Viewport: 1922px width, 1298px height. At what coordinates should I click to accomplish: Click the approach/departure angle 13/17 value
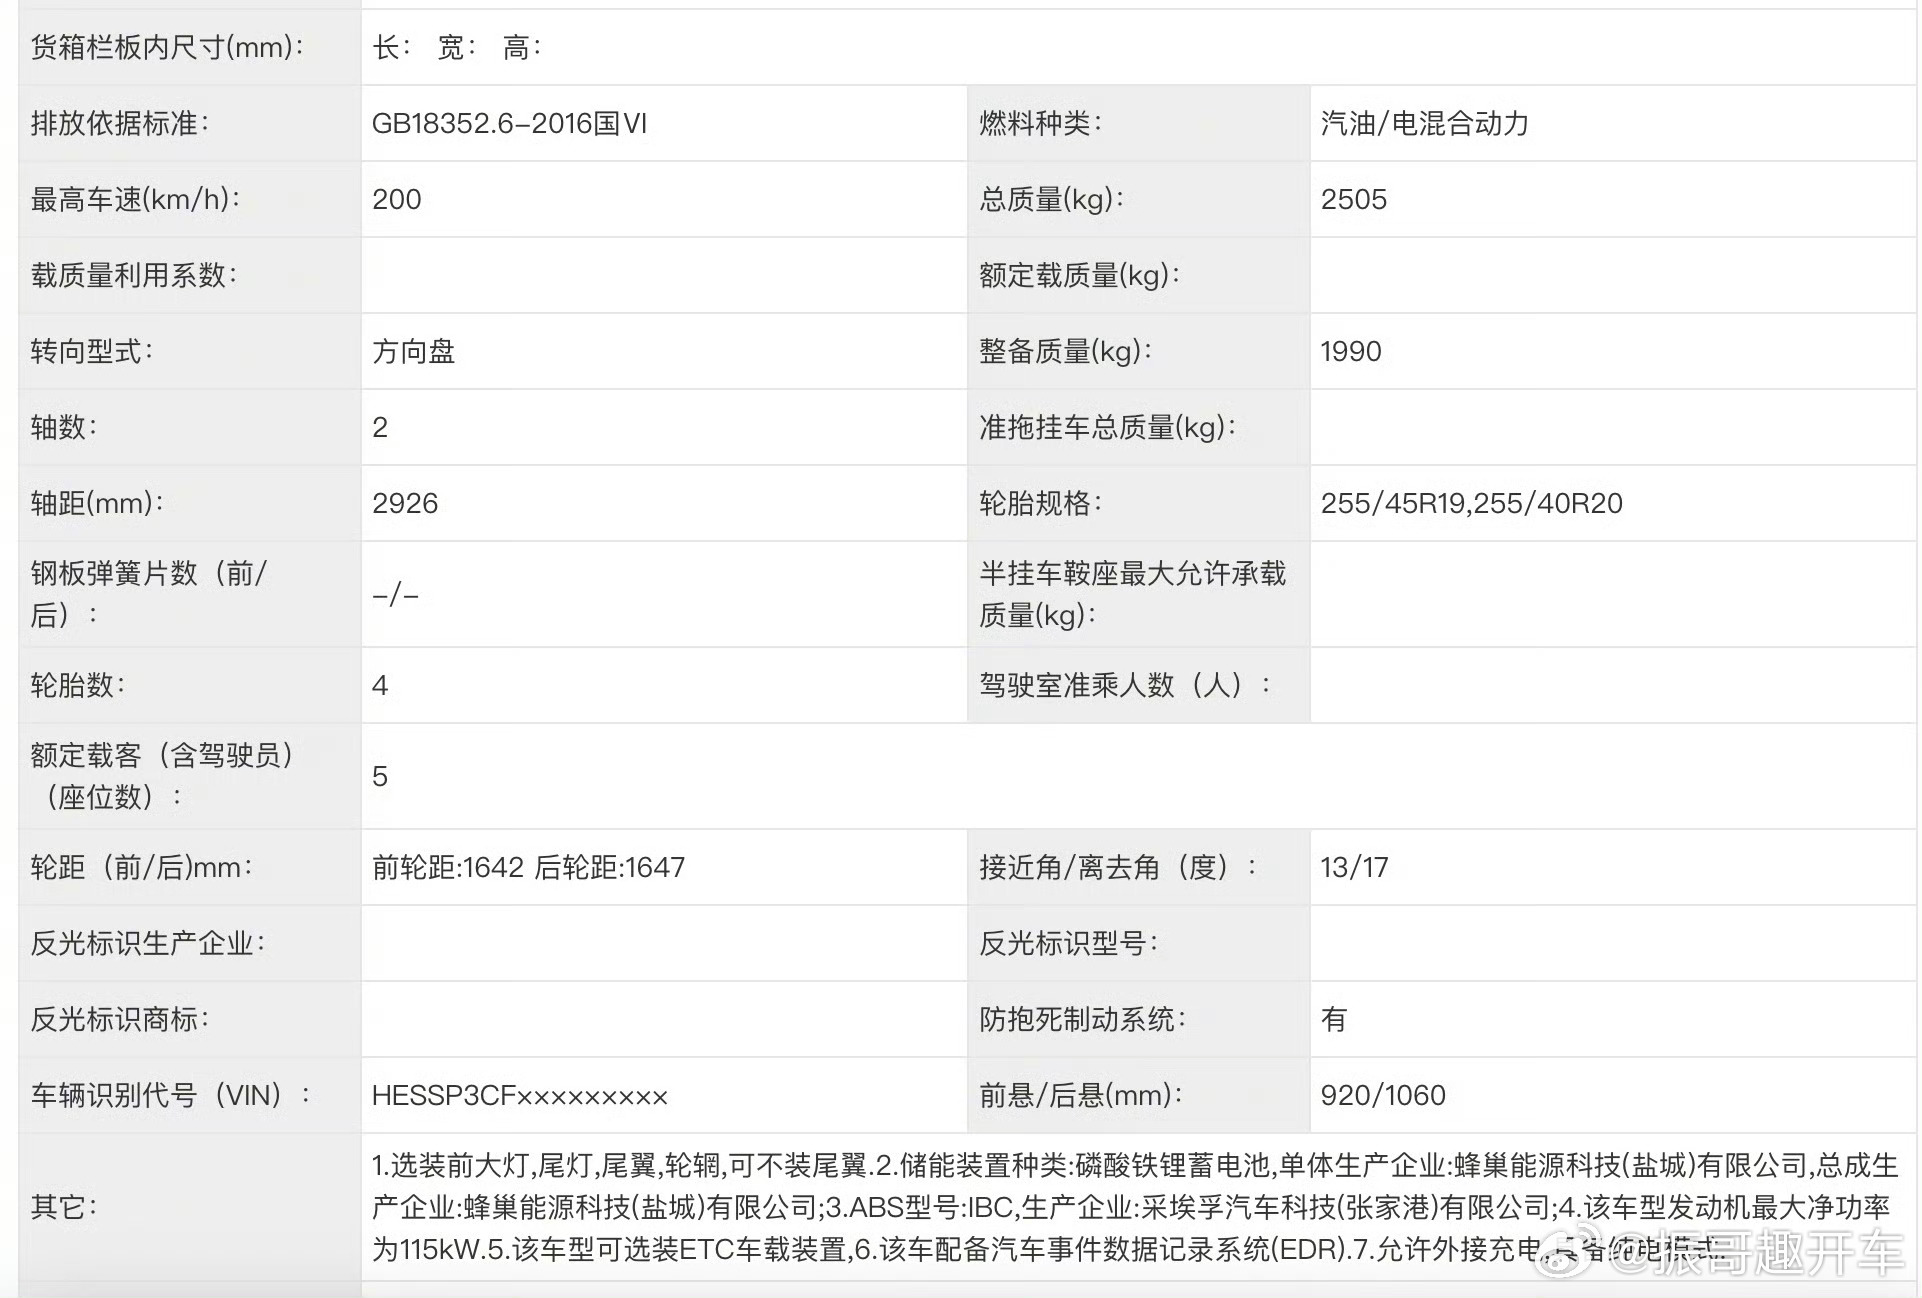pyautogui.click(x=1354, y=867)
